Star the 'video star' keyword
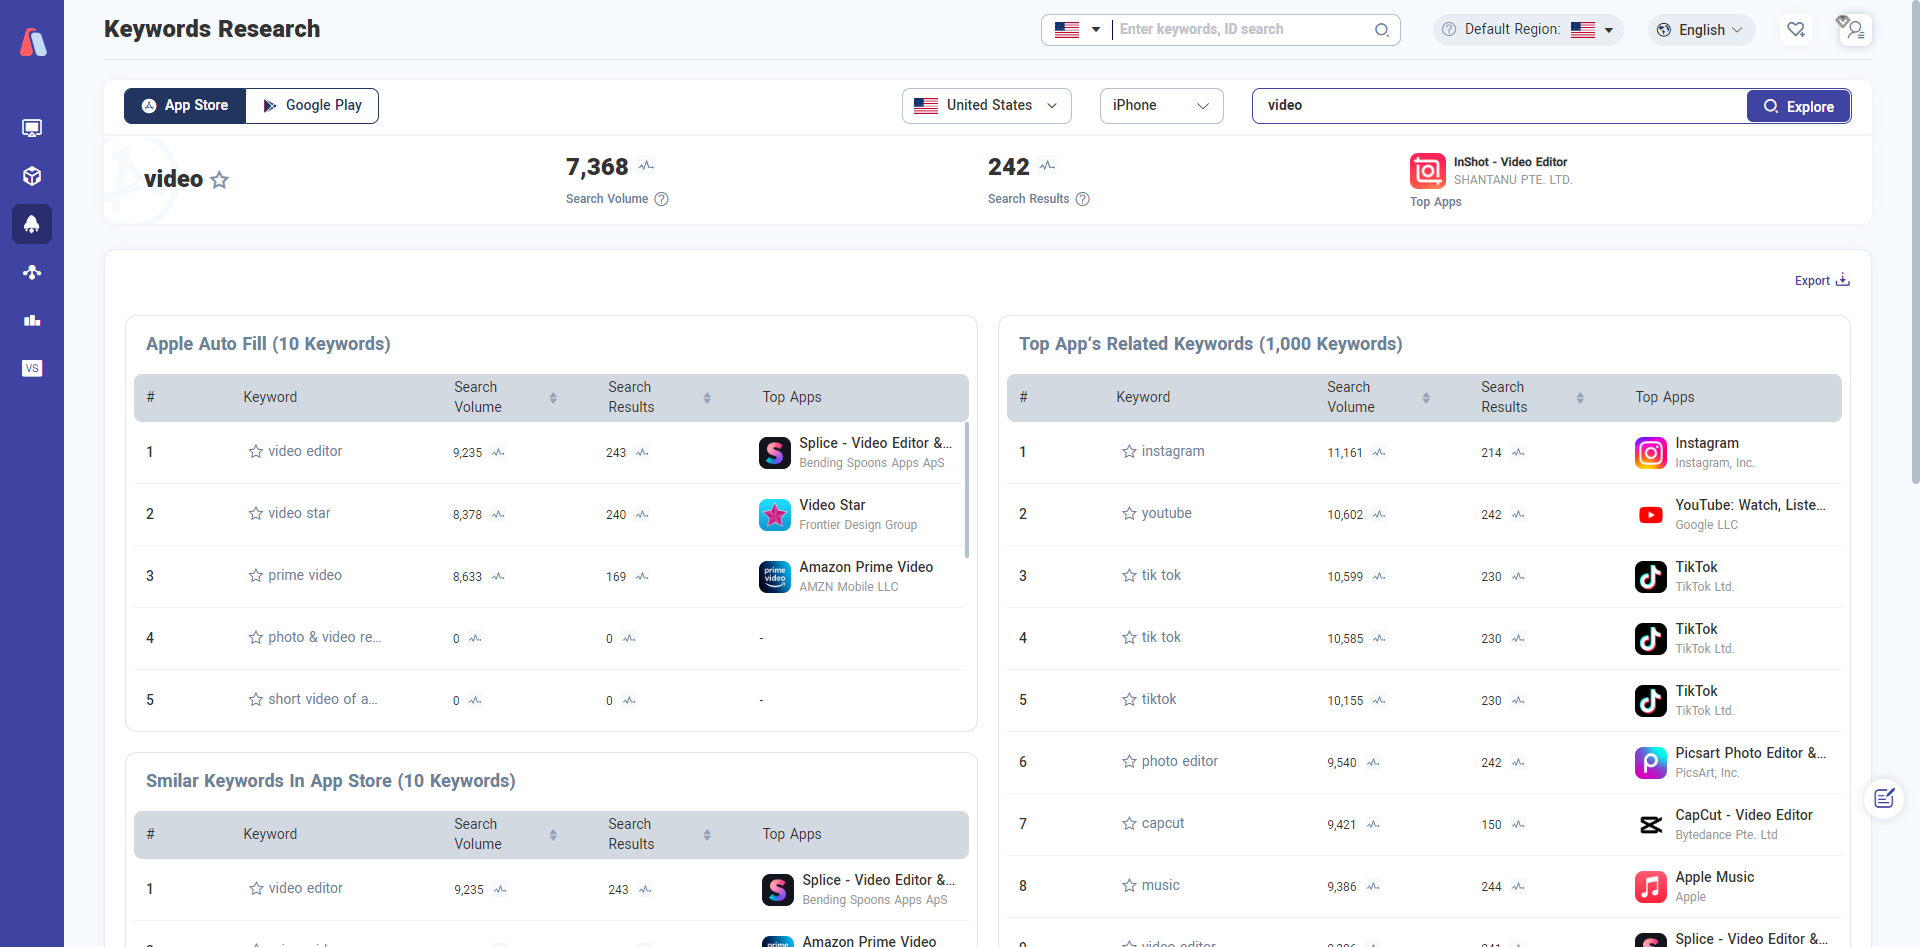This screenshot has width=1920, height=947. click(256, 514)
